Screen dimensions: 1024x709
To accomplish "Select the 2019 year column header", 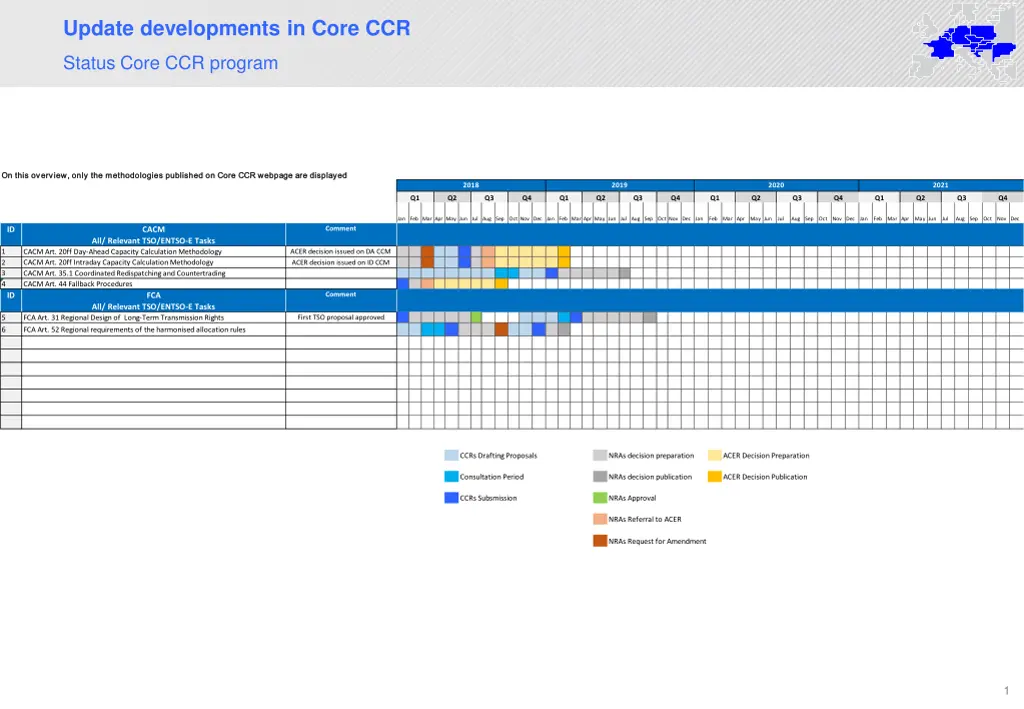I will point(619,185).
